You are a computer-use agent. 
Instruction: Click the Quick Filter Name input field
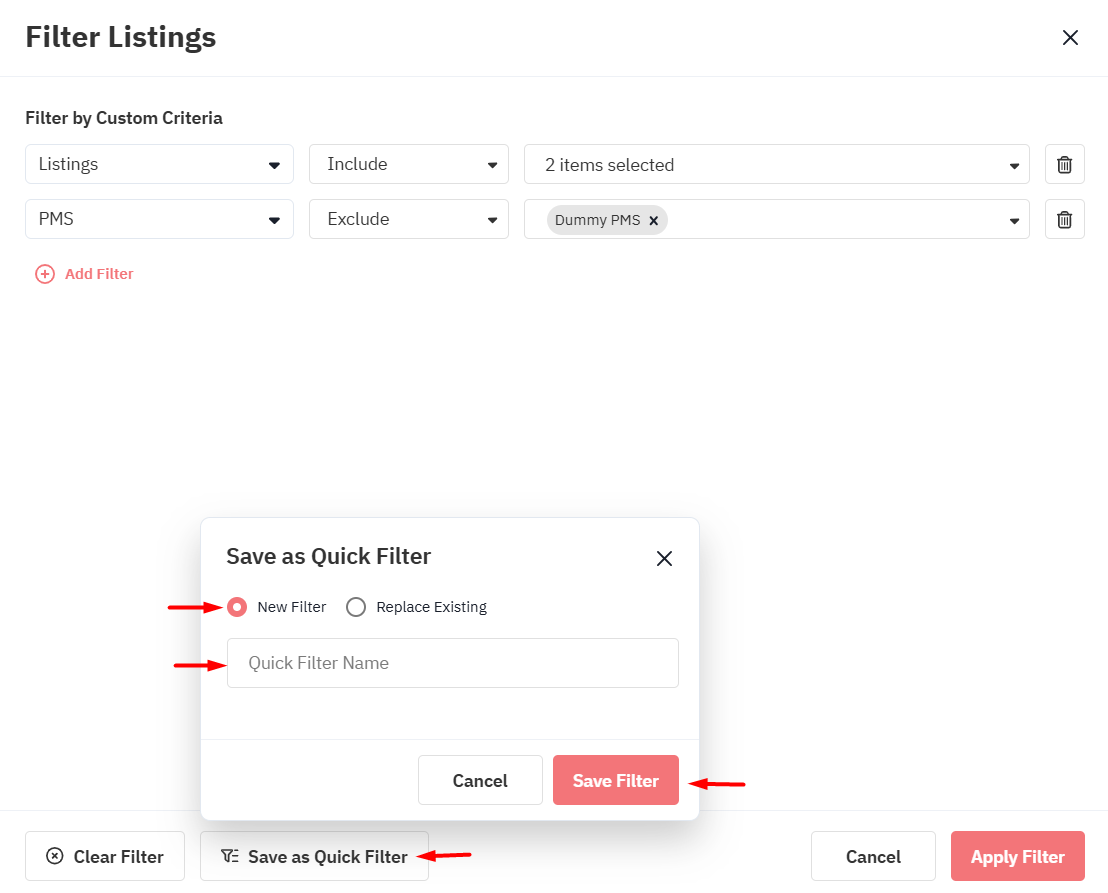[452, 663]
